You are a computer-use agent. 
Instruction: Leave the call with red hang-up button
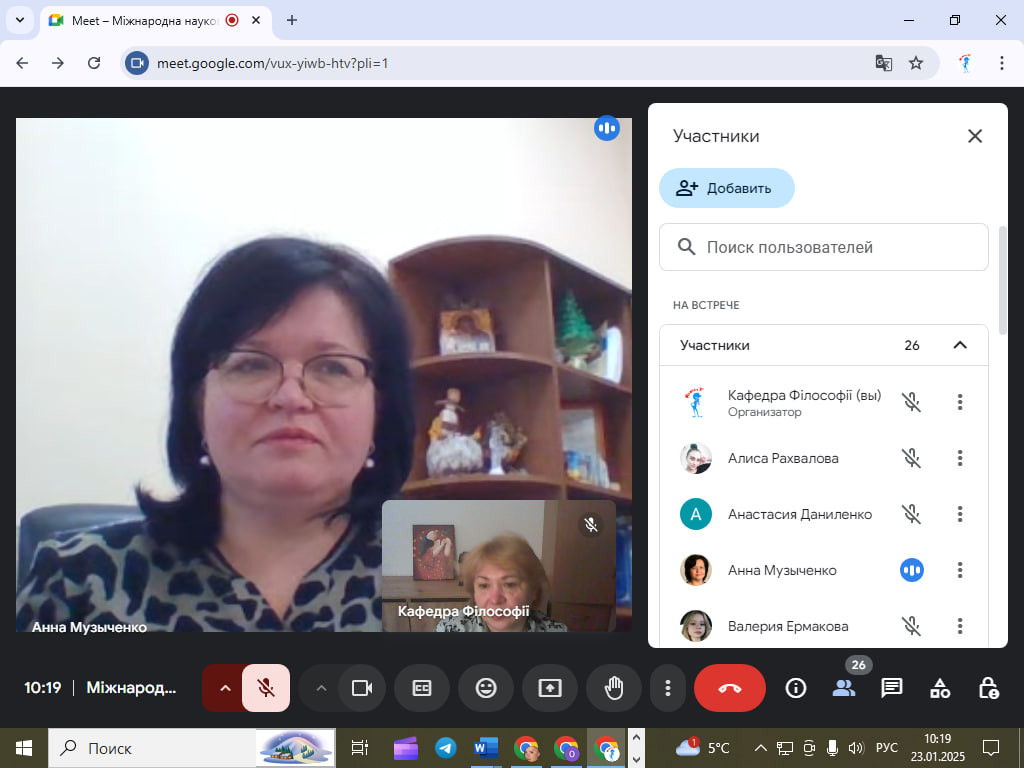point(729,688)
